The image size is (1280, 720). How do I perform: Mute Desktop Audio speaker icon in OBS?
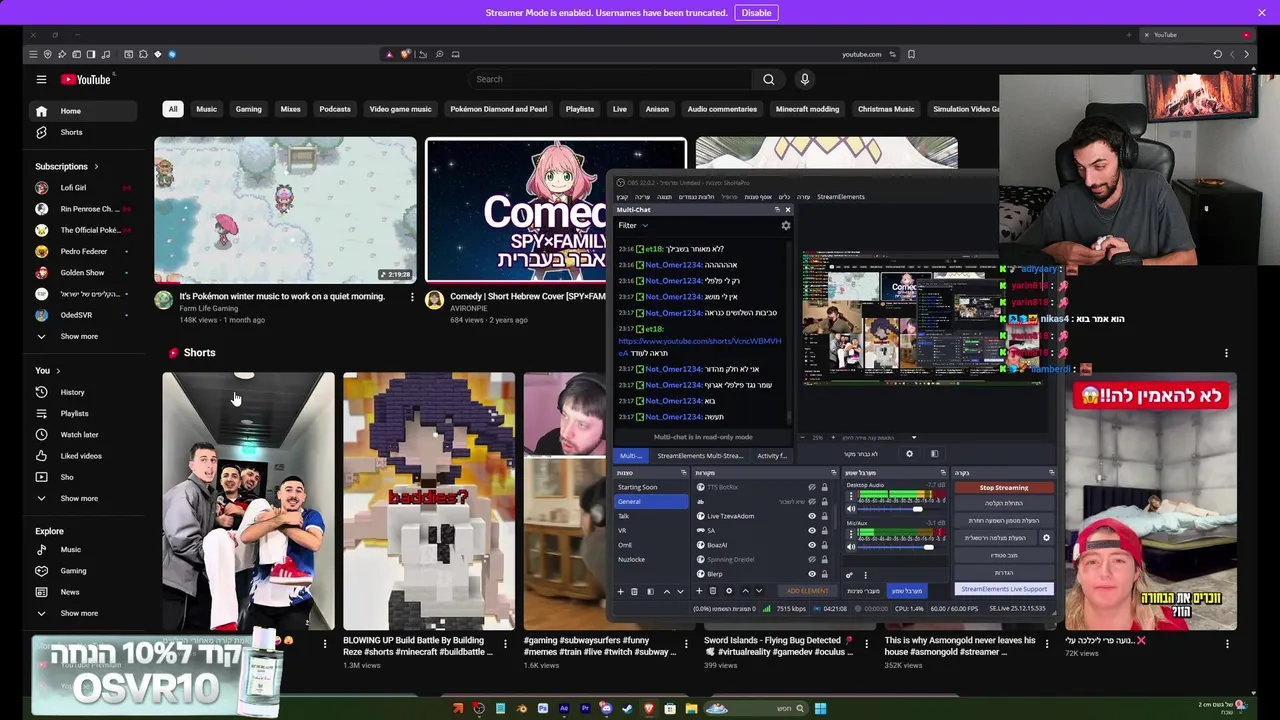(x=851, y=509)
